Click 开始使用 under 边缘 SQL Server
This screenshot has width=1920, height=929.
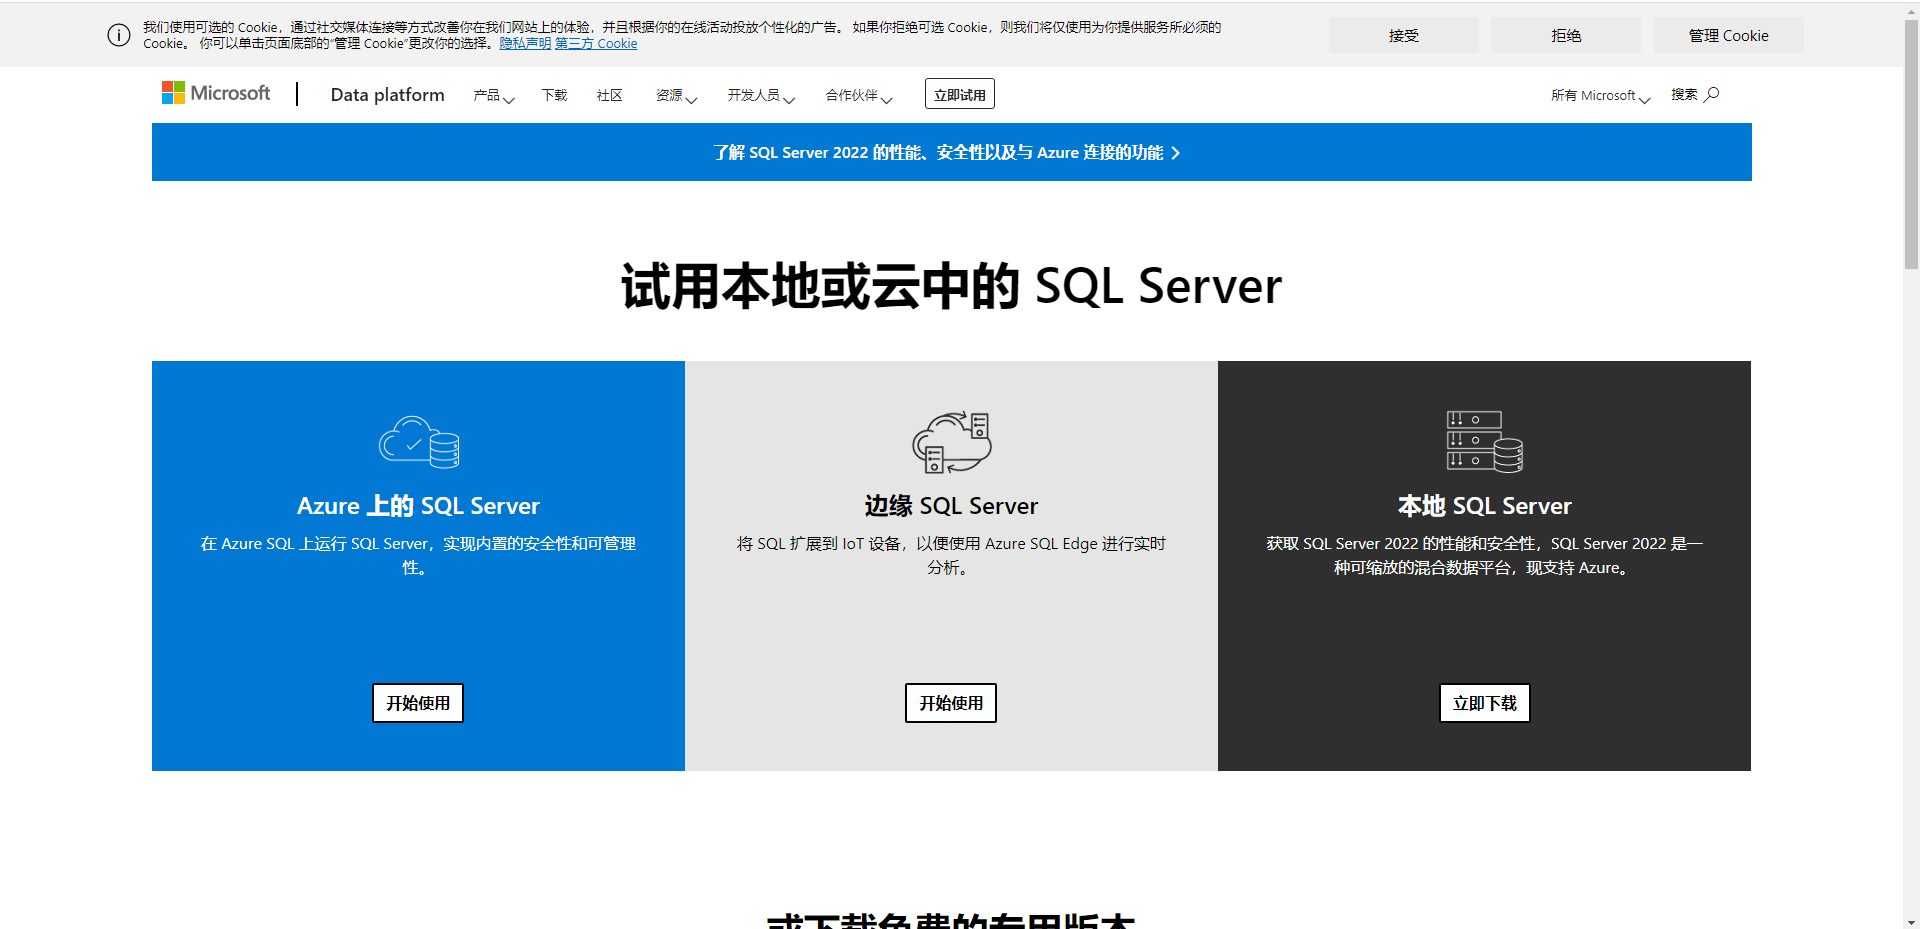coord(951,703)
